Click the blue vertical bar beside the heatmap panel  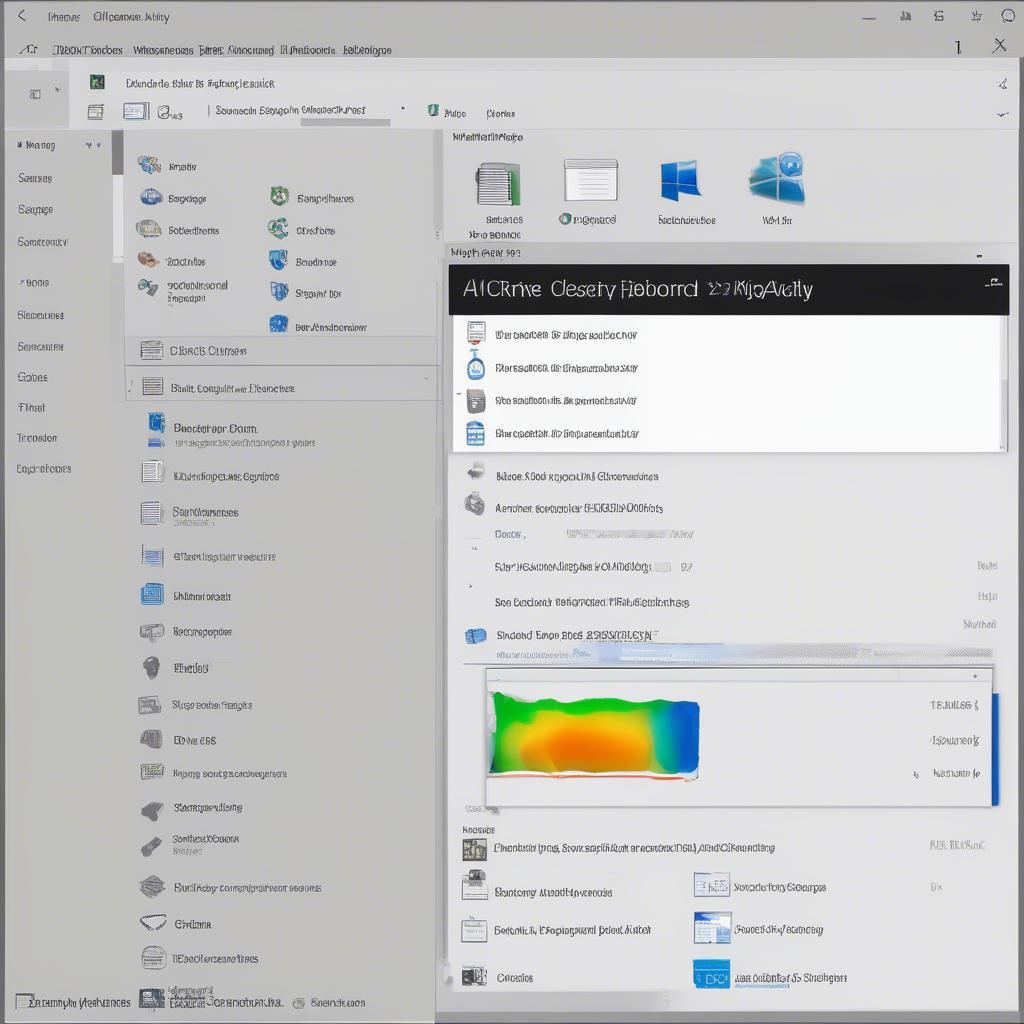995,749
